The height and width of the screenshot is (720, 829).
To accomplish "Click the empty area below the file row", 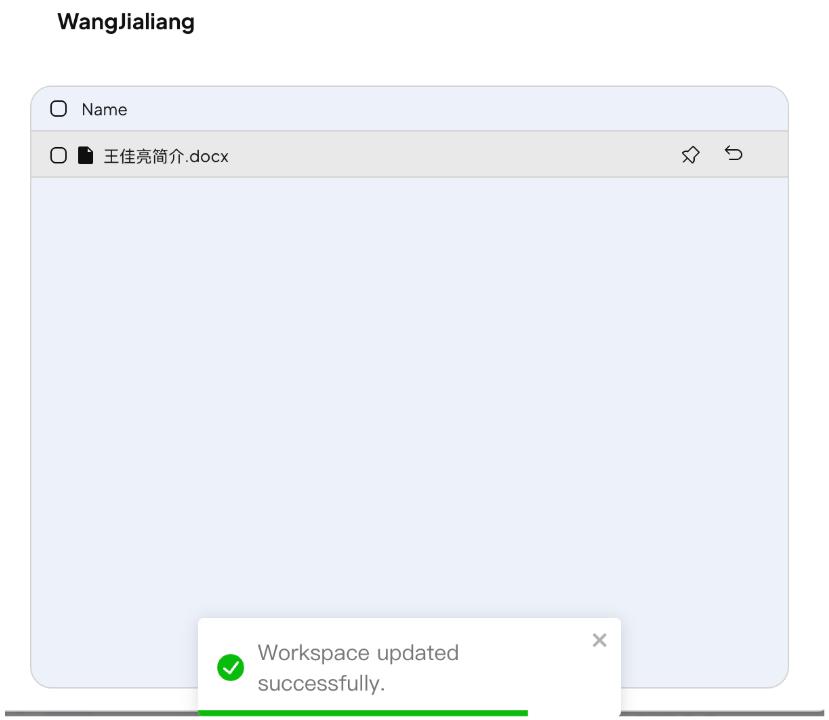I will pos(409,391).
